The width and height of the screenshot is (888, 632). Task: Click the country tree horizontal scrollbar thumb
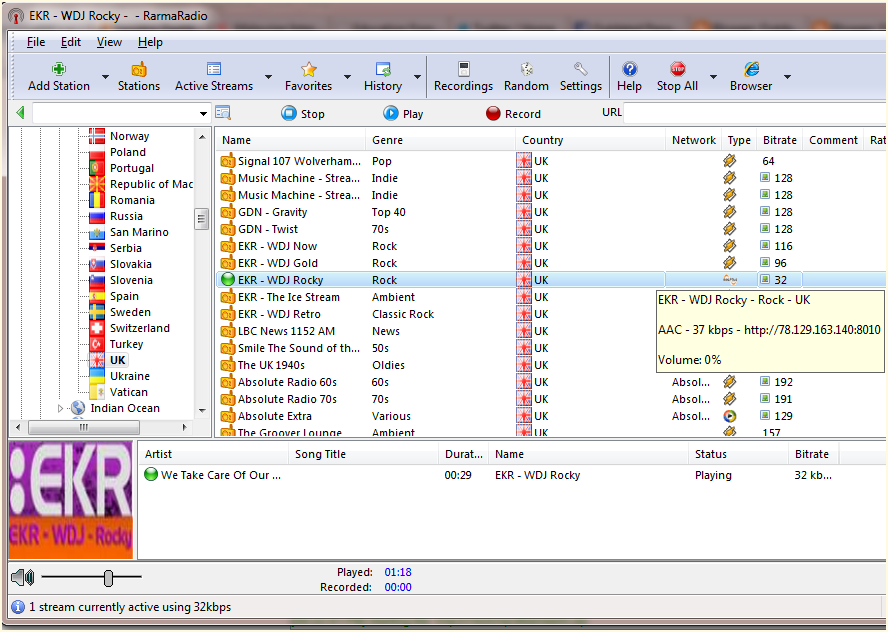coord(84,427)
